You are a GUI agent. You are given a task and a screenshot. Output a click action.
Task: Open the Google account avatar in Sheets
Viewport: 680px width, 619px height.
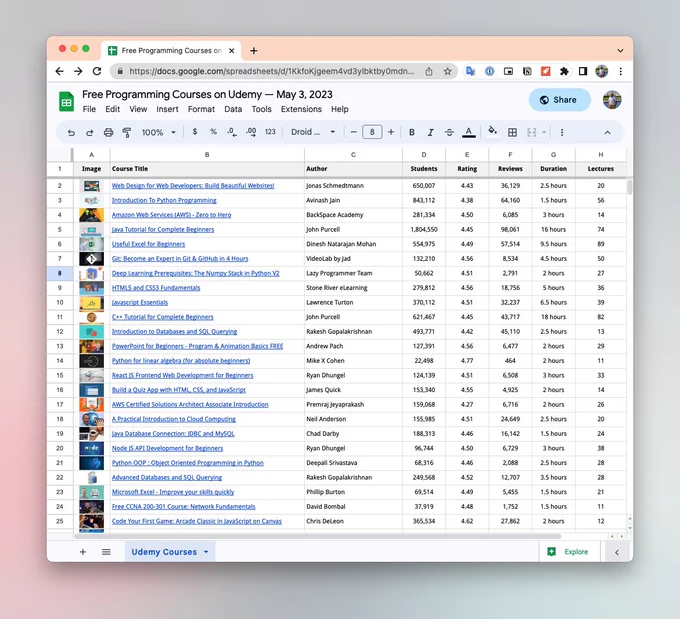(x=612, y=100)
